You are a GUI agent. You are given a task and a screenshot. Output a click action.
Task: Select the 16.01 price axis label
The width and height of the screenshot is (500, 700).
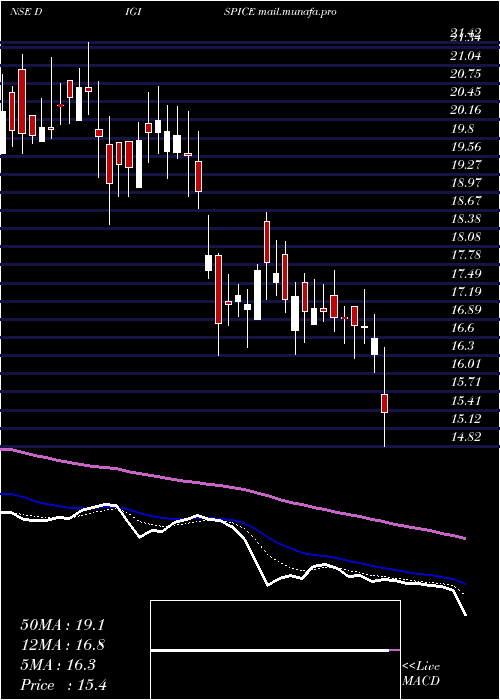tap(466, 364)
